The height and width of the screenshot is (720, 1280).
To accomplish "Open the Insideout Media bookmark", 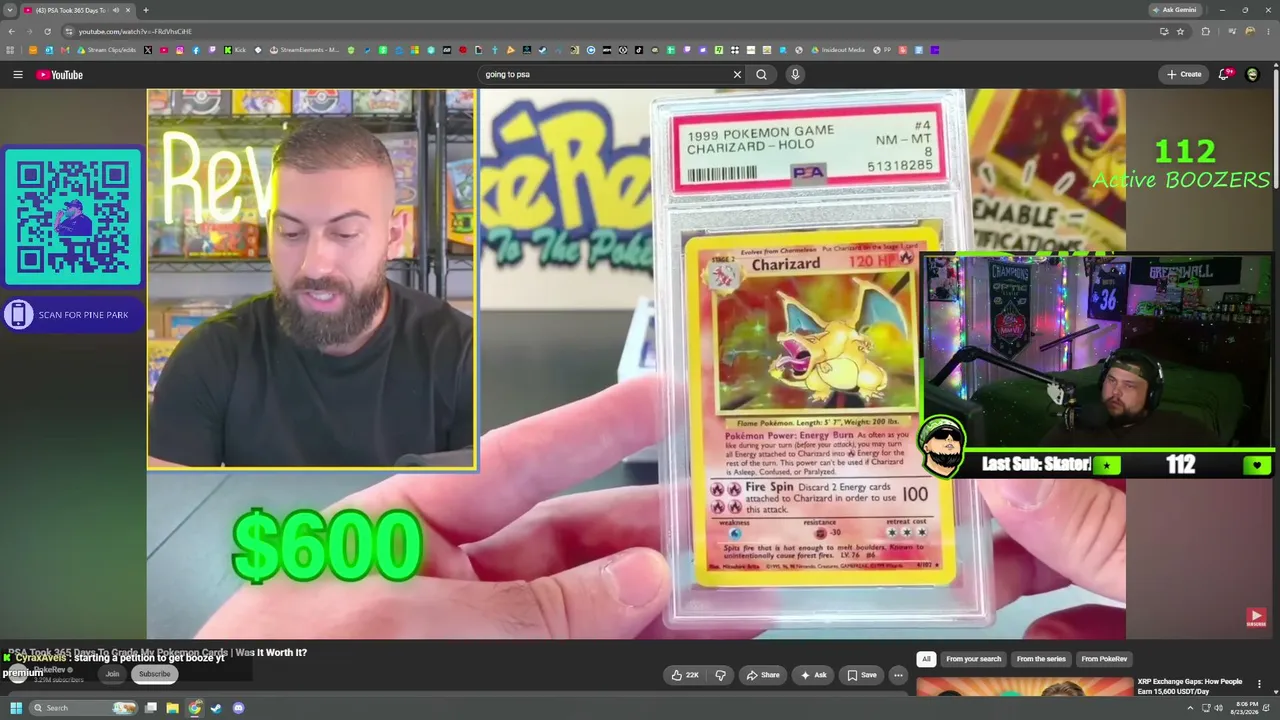I will pos(838,50).
